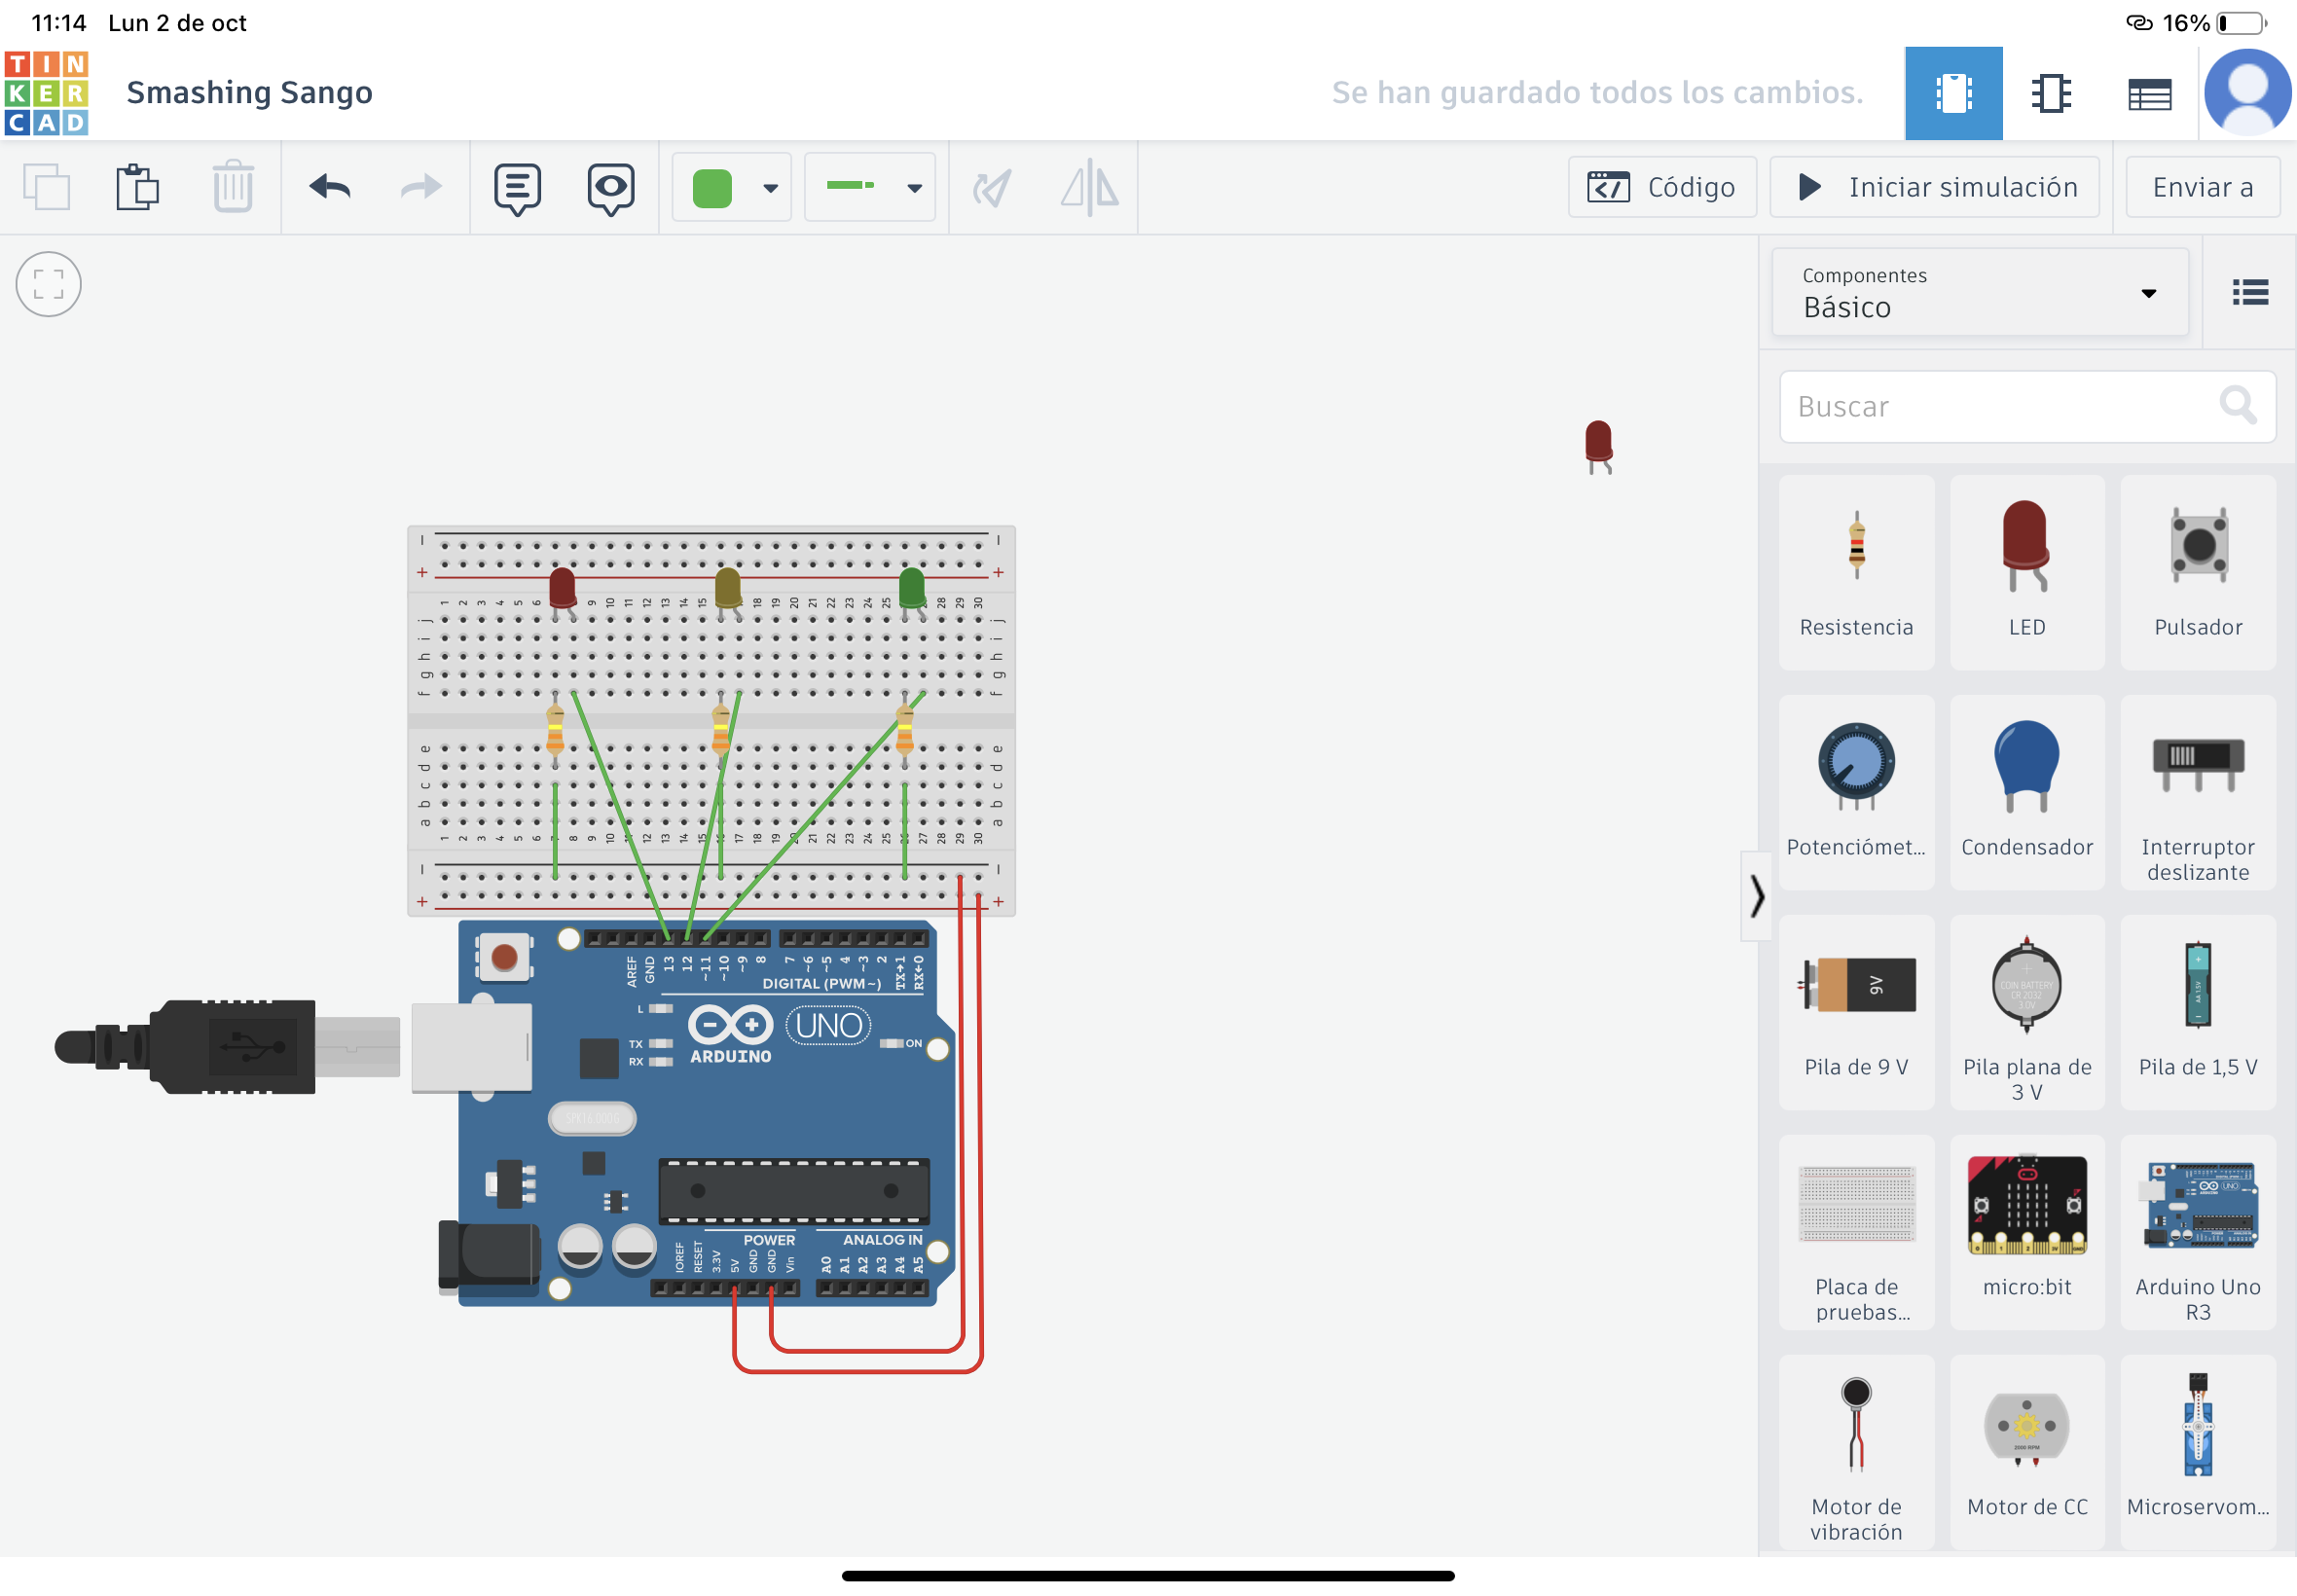Open the Código editor
The width and height of the screenshot is (2297, 1596).
1661,187
